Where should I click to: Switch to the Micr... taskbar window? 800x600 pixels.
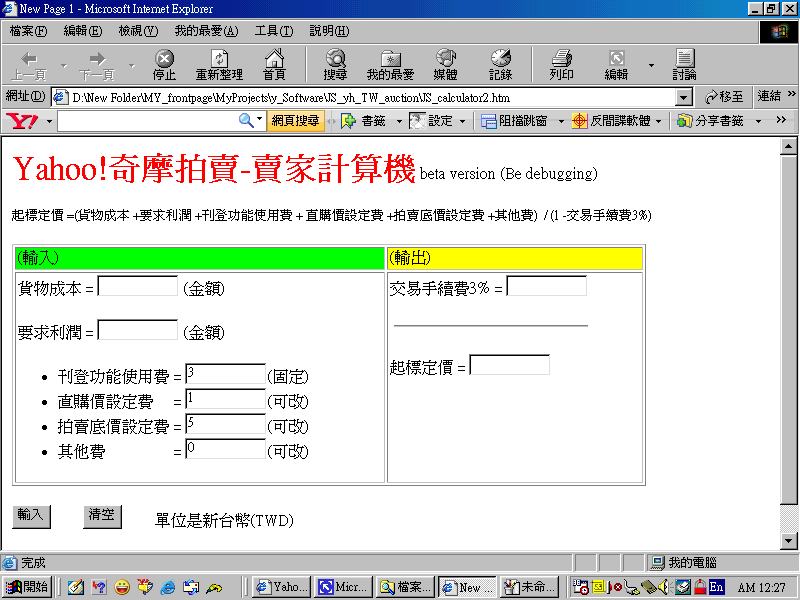pyautogui.click(x=344, y=587)
